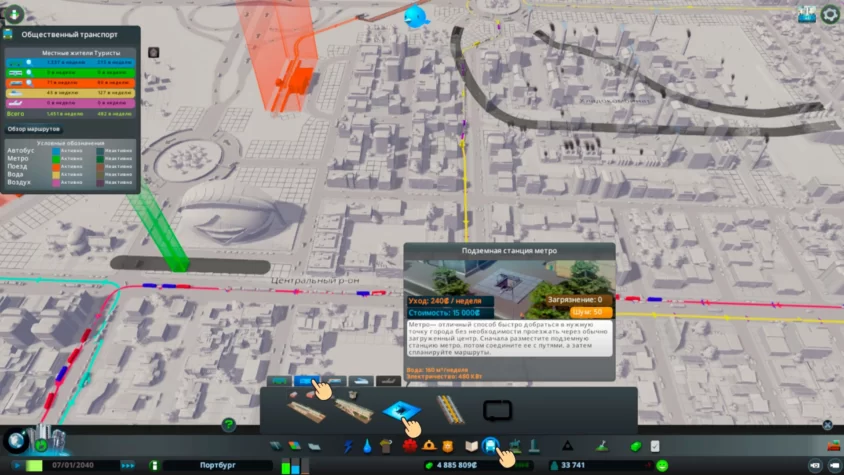The image size is (844, 475).
Task: Open the Education book icon
Action: click(x=472, y=446)
